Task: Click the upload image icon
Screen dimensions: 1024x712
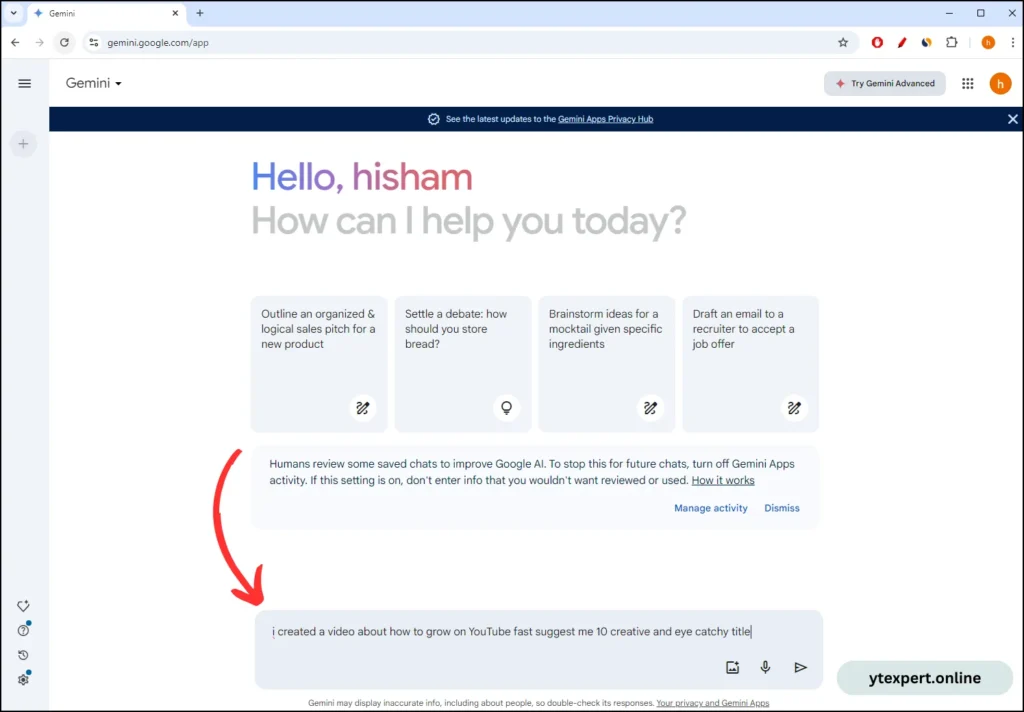Action: [x=732, y=667]
